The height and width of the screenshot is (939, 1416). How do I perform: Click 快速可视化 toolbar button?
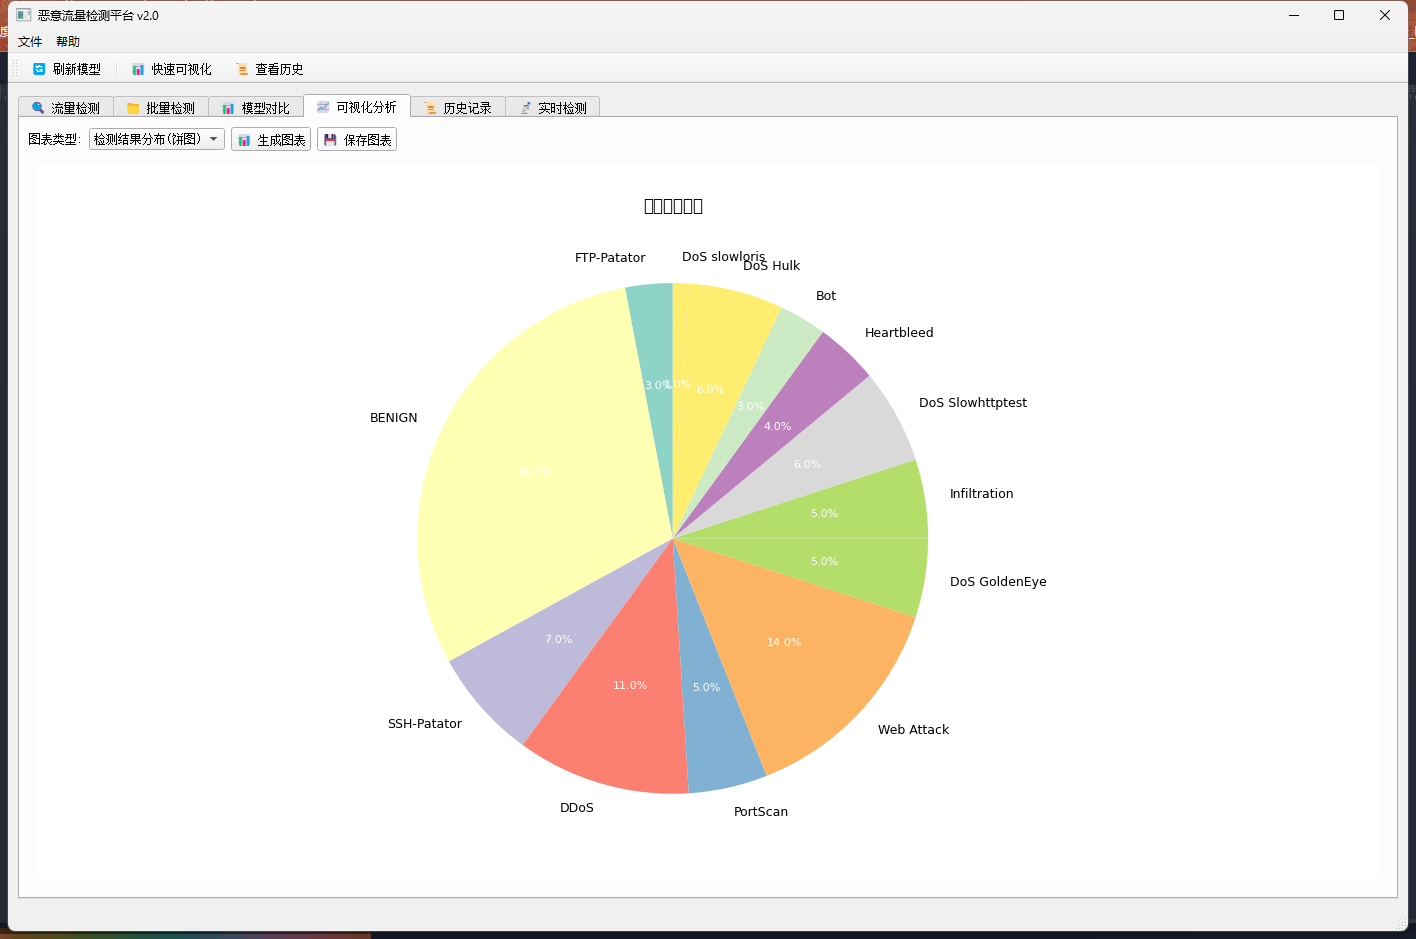[x=172, y=69]
